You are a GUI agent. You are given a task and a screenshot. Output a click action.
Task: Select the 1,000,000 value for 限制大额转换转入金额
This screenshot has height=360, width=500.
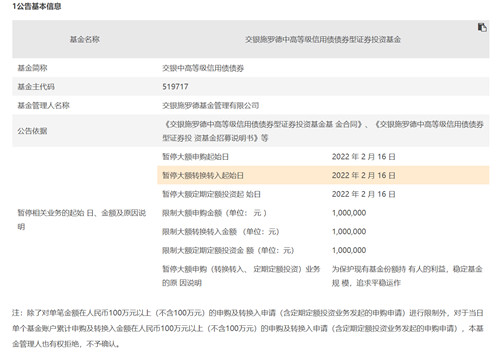(349, 231)
